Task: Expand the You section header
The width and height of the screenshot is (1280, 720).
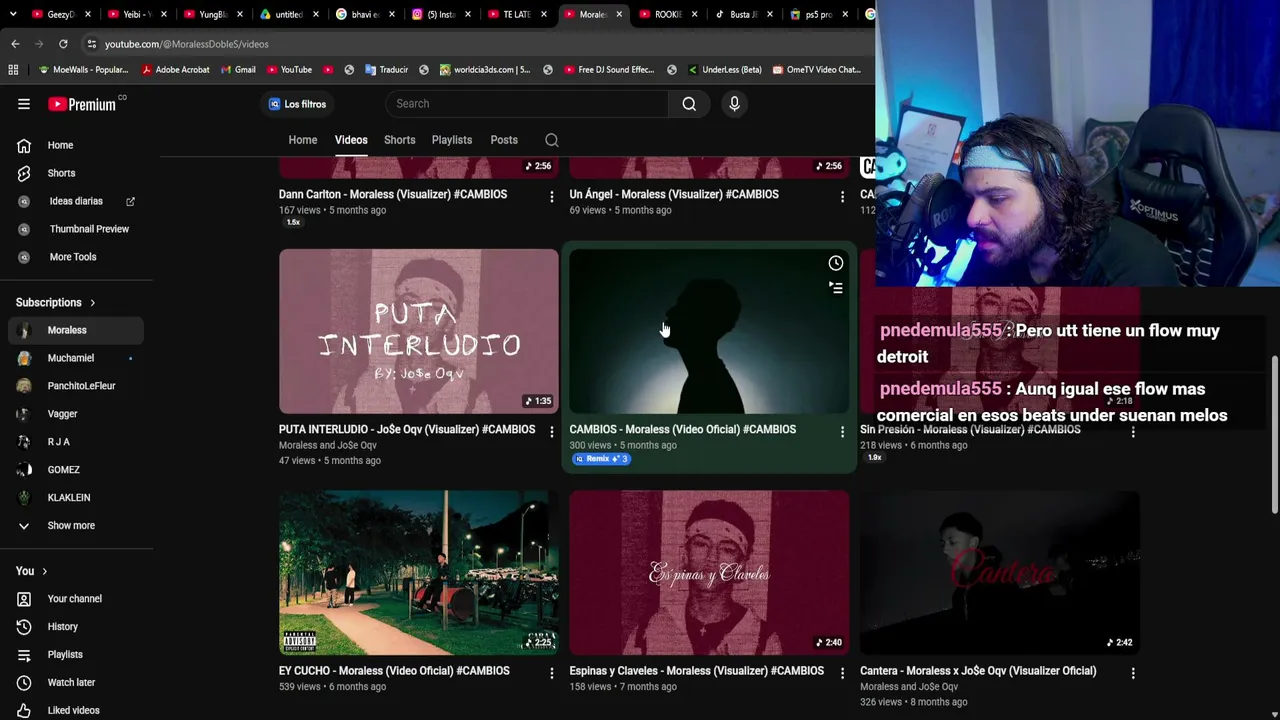Action: coord(32,571)
